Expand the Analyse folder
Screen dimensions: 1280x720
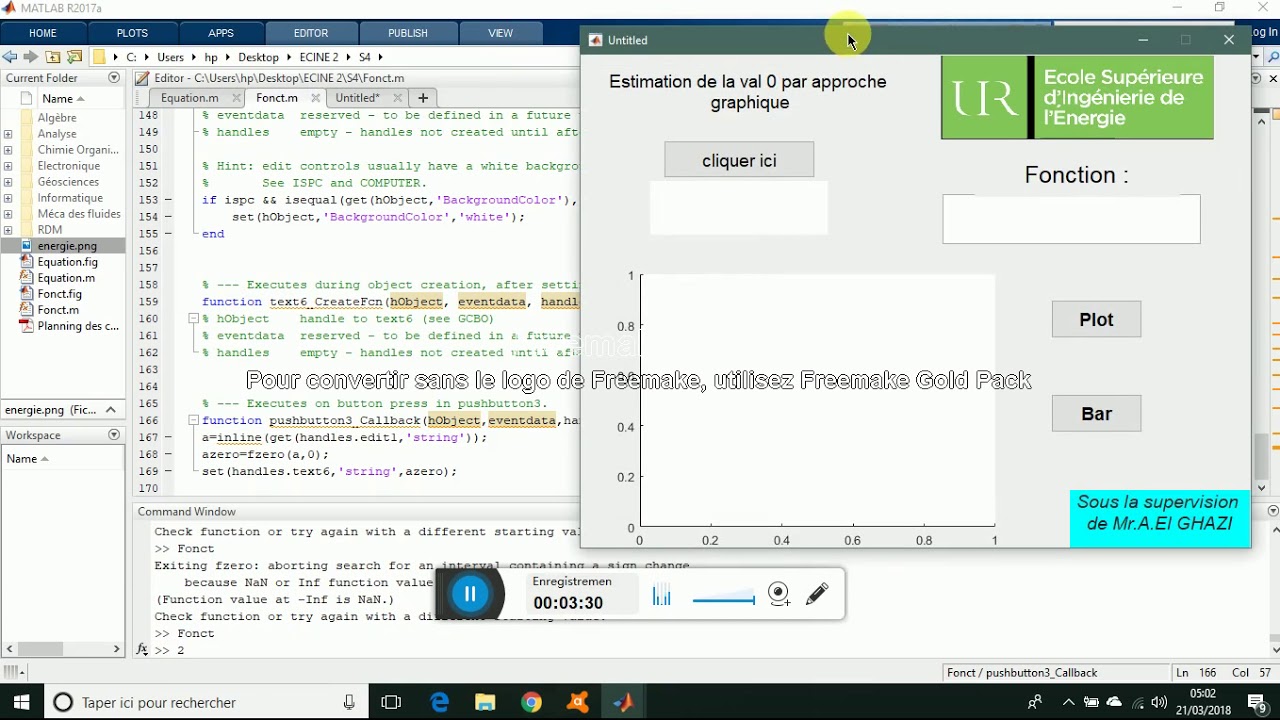pyautogui.click(x=8, y=134)
